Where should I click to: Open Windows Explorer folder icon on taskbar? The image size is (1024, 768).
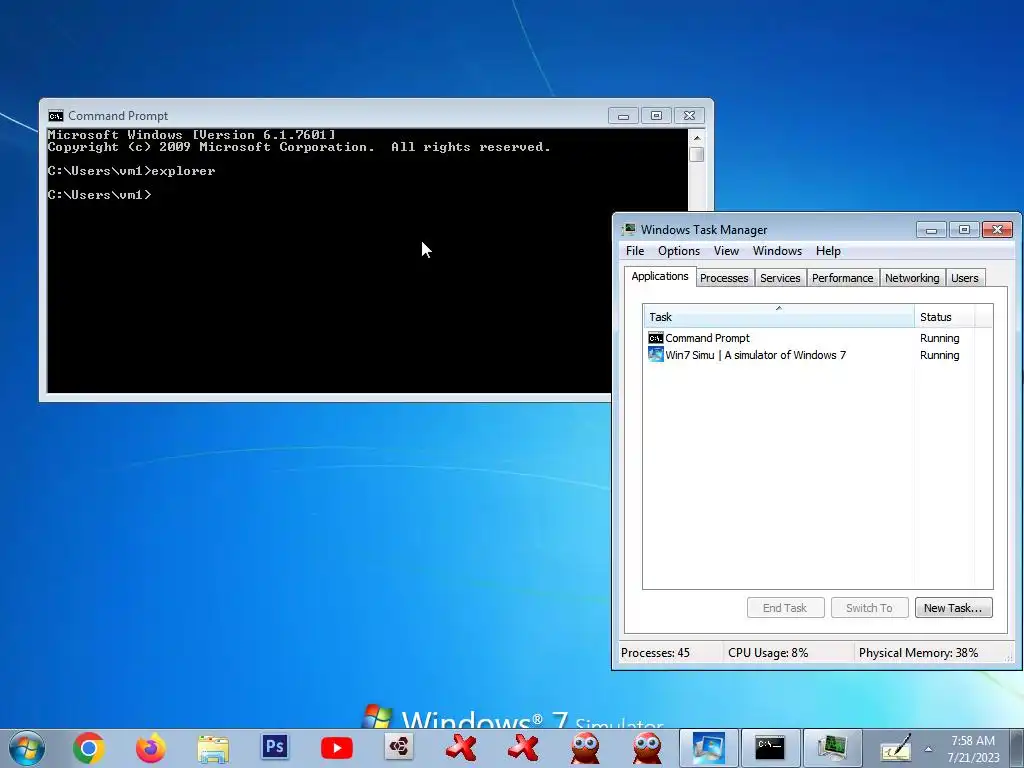point(213,748)
